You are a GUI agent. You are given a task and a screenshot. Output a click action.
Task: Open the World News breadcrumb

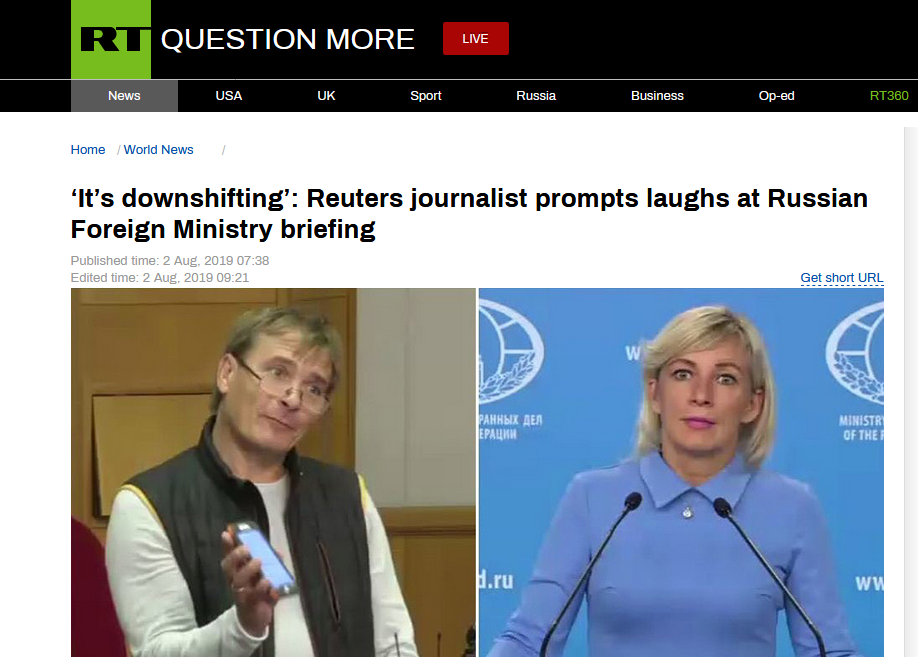coord(158,149)
